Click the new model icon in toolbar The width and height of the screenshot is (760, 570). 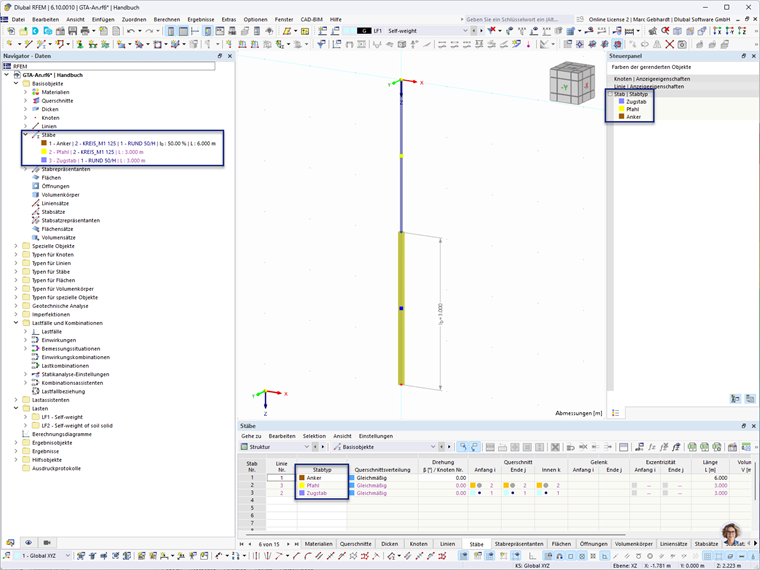pos(11,31)
